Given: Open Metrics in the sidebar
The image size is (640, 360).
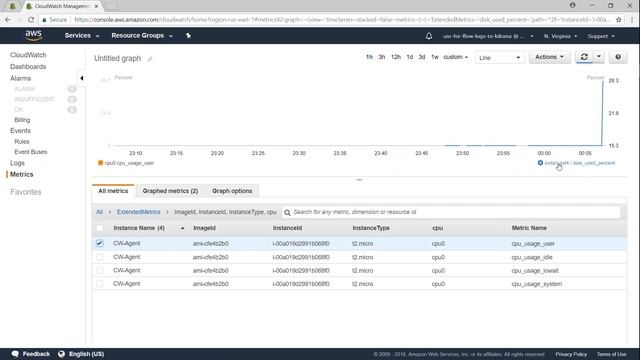Looking at the screenshot, I should click(22, 174).
